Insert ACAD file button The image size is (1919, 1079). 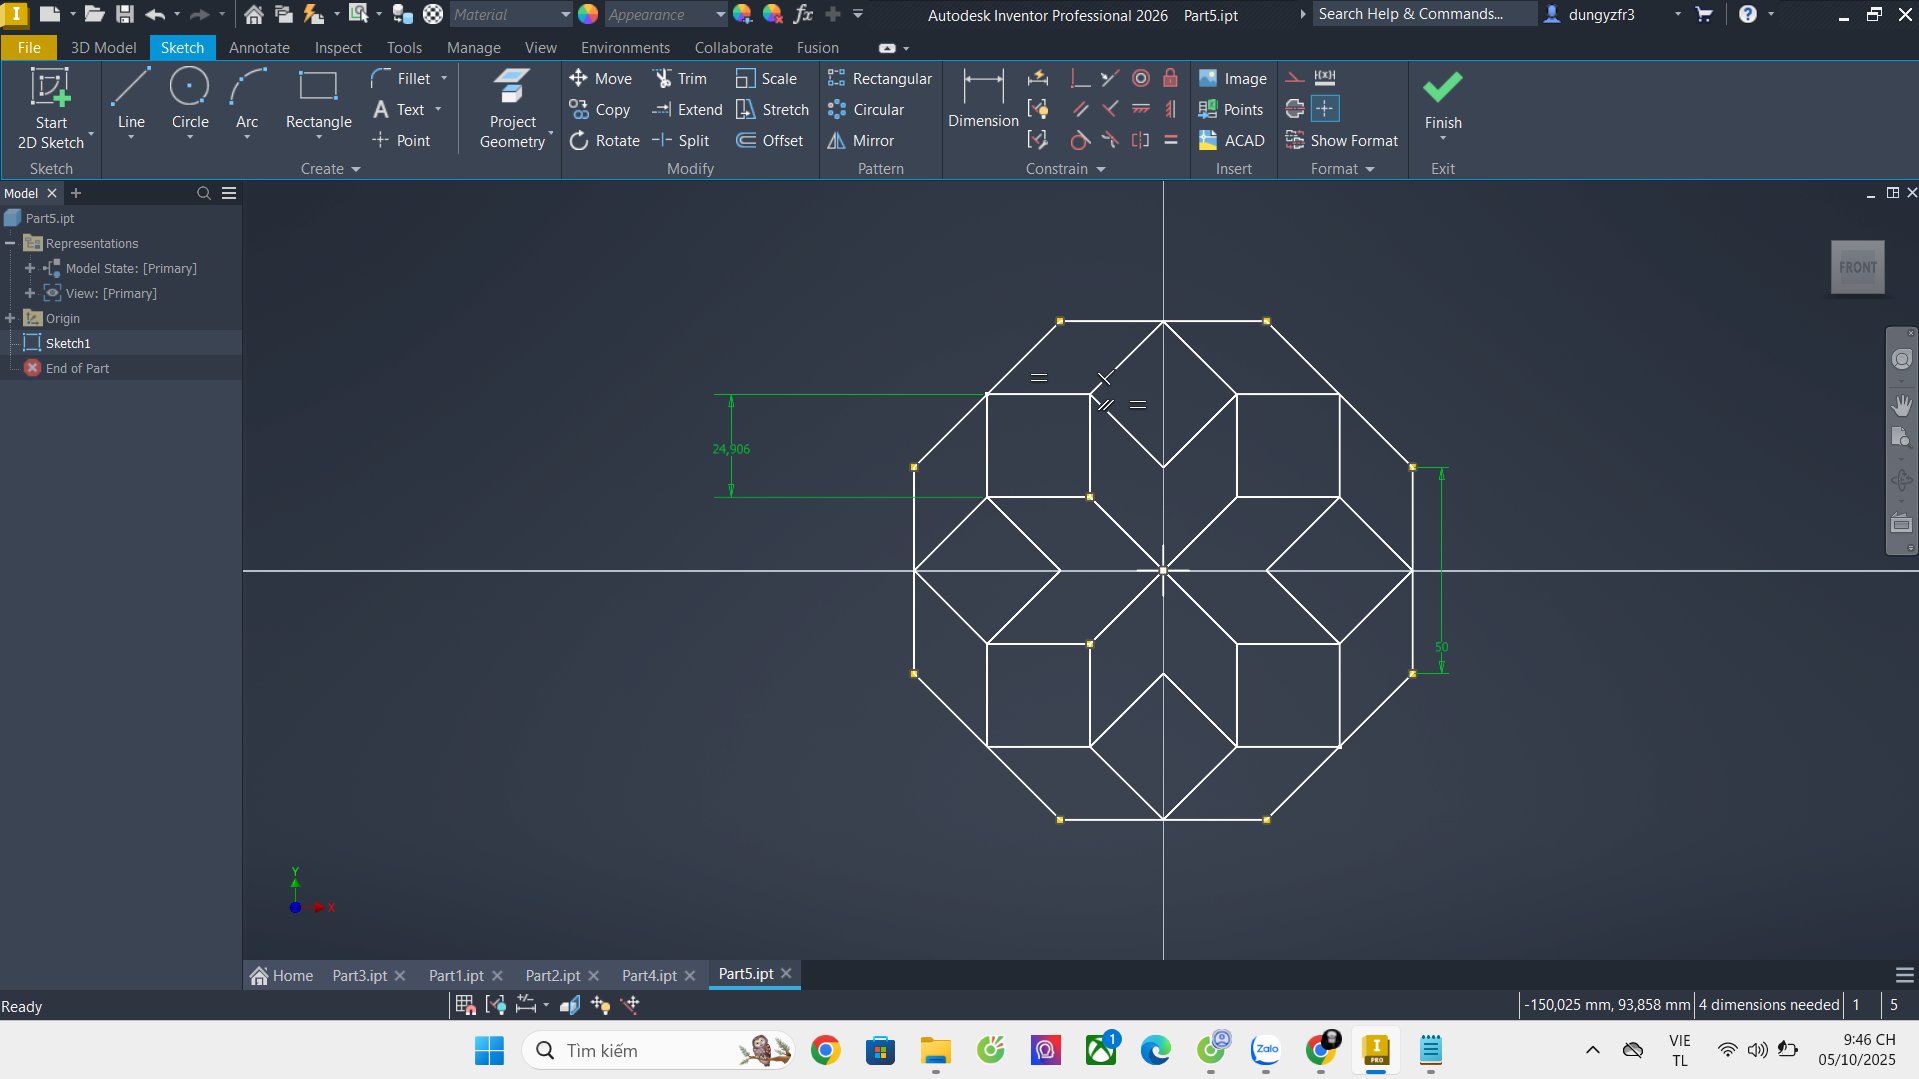pos(1232,141)
